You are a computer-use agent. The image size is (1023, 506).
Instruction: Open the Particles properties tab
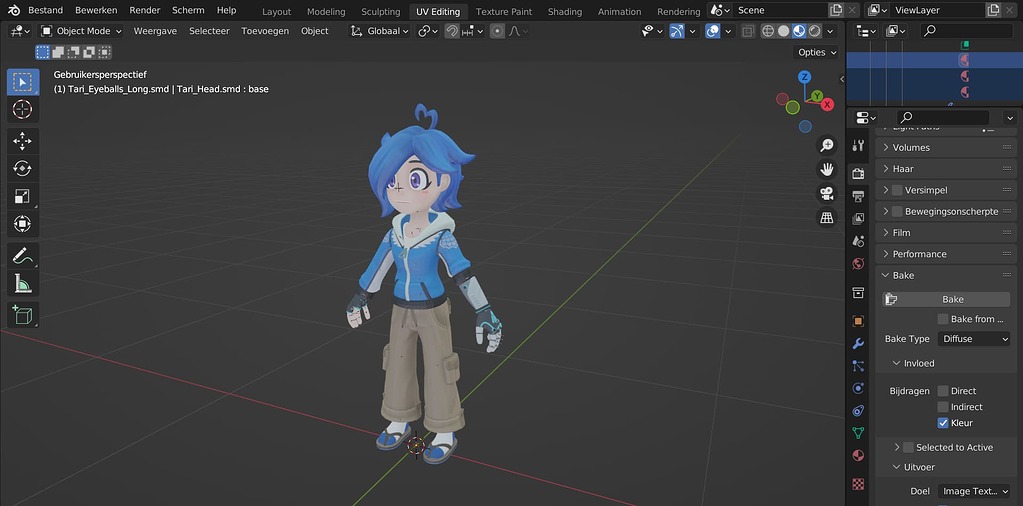coord(859,366)
